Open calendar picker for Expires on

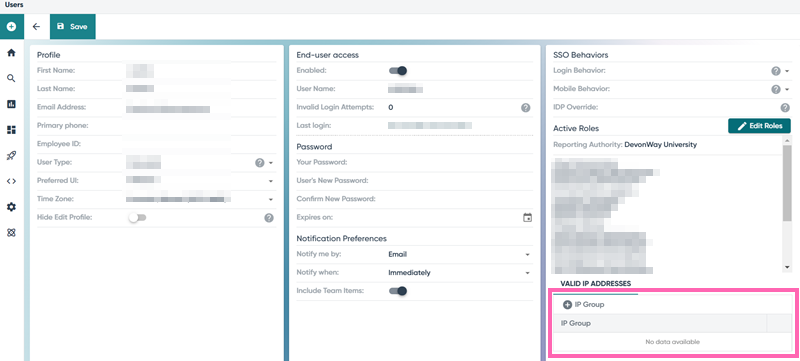(x=528, y=217)
